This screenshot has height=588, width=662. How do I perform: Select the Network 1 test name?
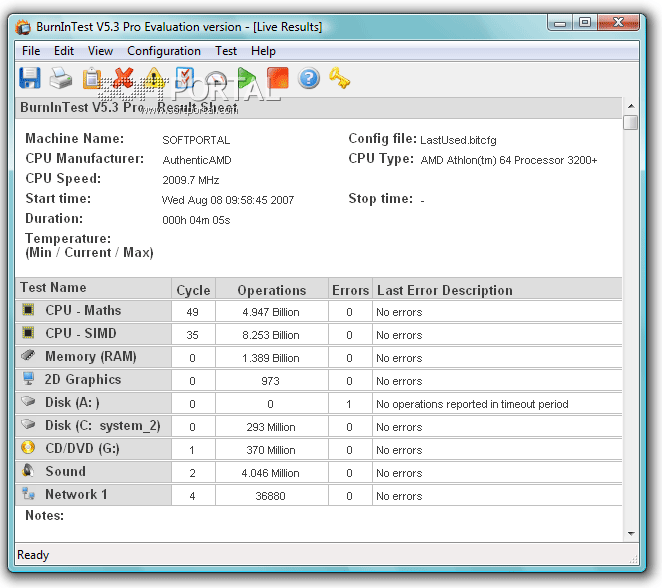pyautogui.click(x=76, y=494)
